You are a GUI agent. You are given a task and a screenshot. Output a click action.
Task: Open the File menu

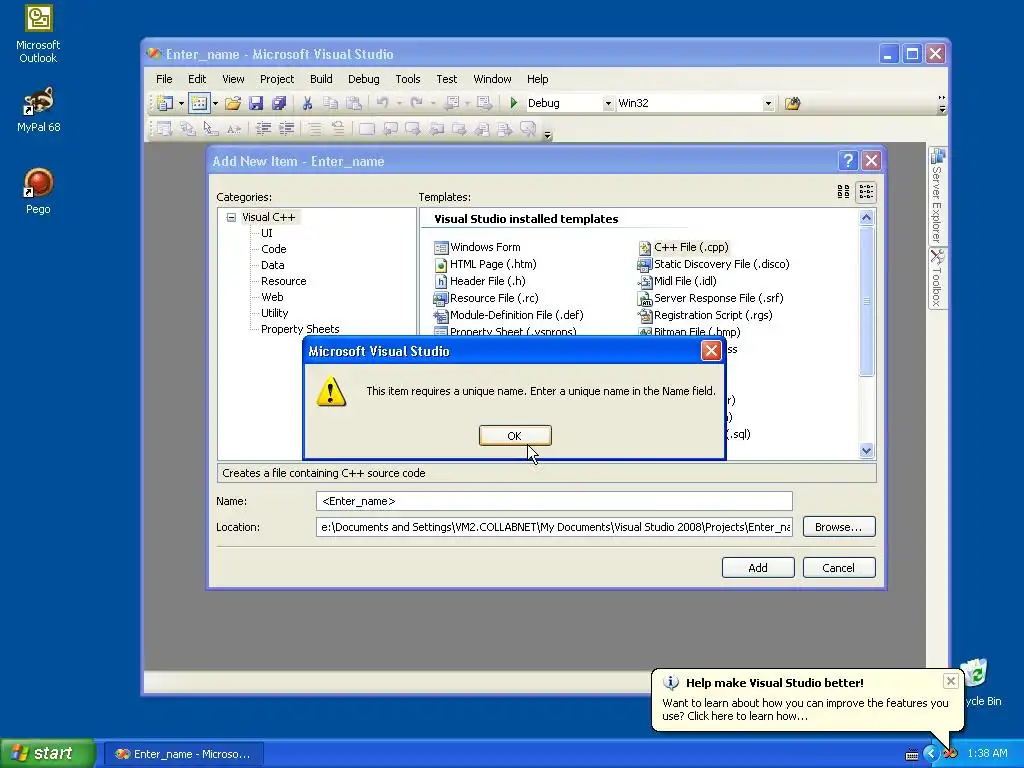point(164,79)
